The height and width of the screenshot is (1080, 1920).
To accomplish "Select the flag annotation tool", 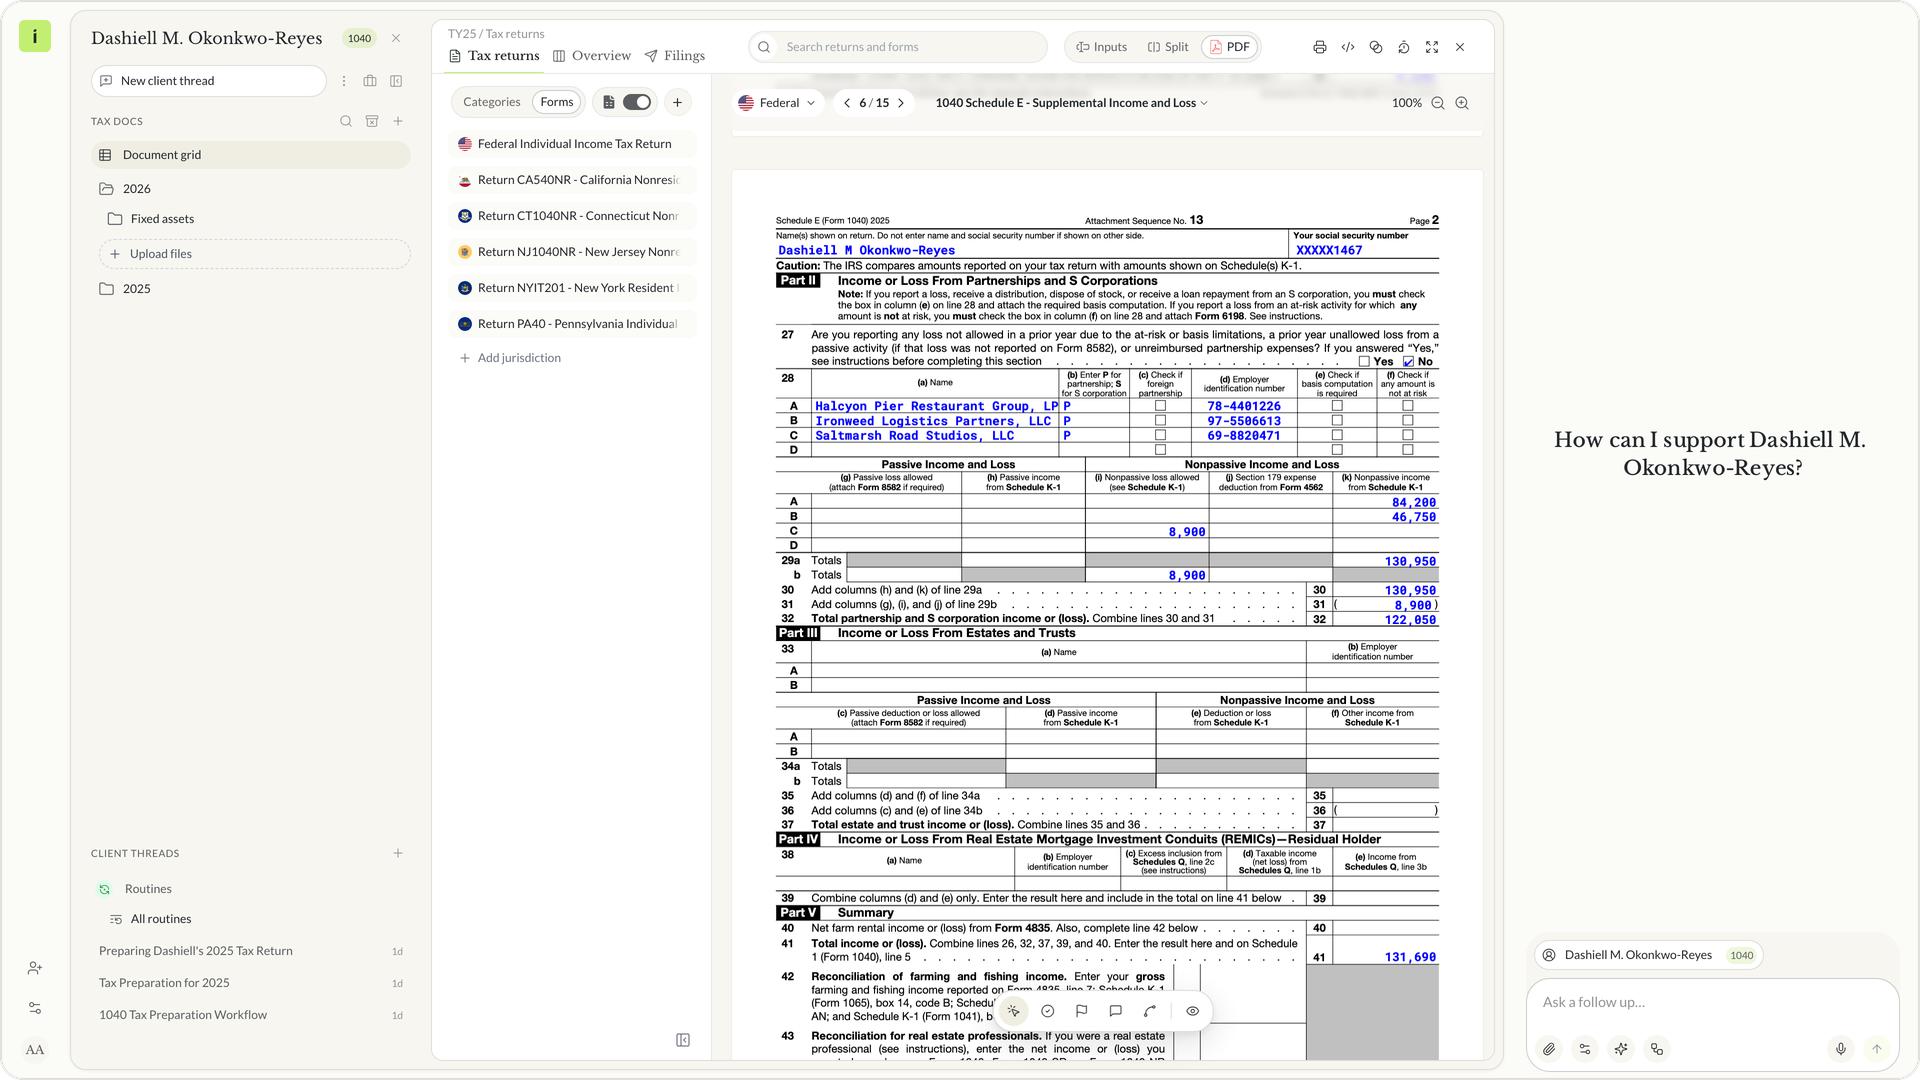I will pyautogui.click(x=1082, y=1011).
